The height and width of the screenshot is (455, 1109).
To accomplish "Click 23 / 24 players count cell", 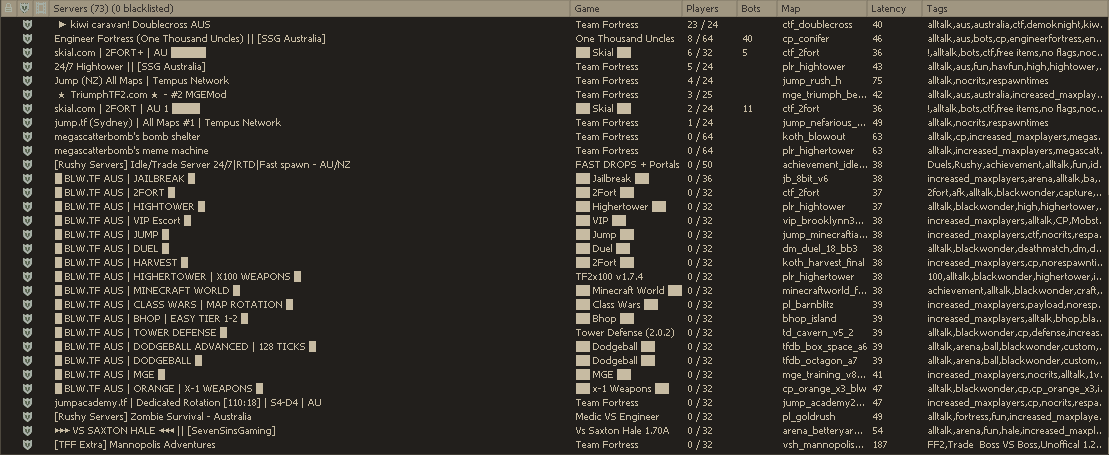I will click(702, 25).
